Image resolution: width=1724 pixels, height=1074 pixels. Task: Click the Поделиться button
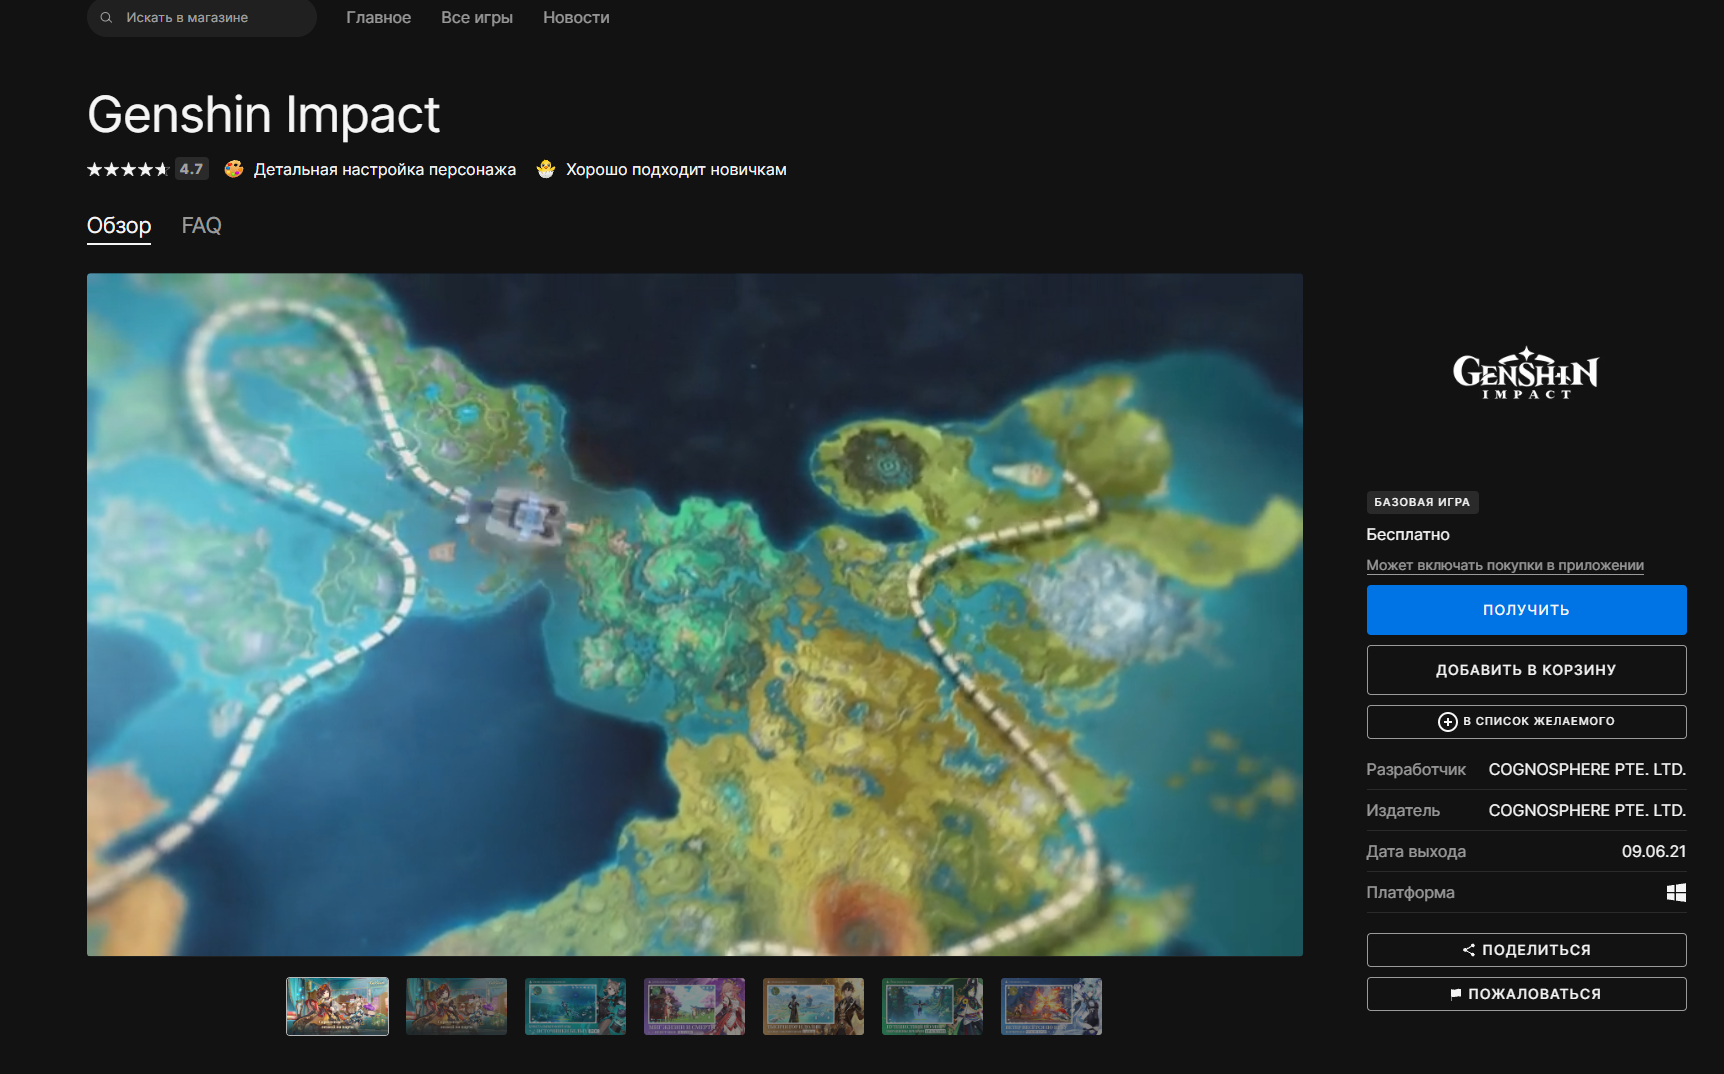point(1526,950)
